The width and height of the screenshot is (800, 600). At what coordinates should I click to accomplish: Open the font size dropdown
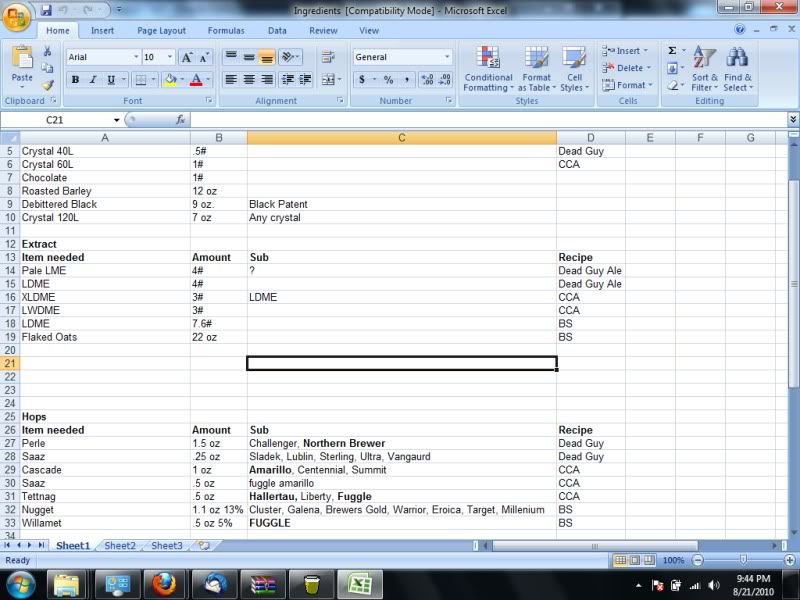(x=170, y=57)
